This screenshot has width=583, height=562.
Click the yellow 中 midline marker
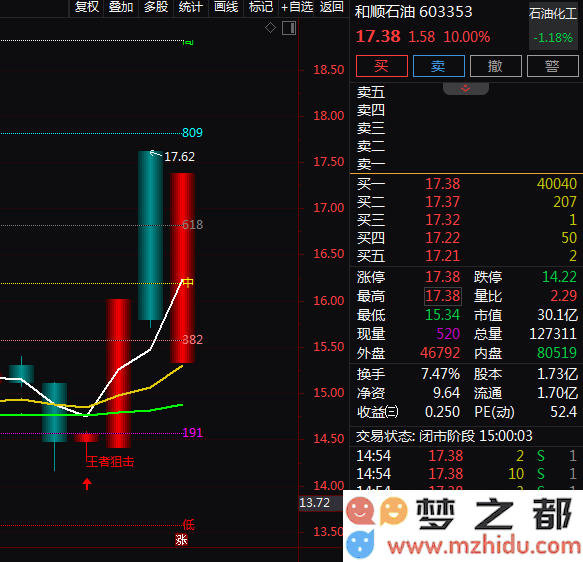coord(188,282)
